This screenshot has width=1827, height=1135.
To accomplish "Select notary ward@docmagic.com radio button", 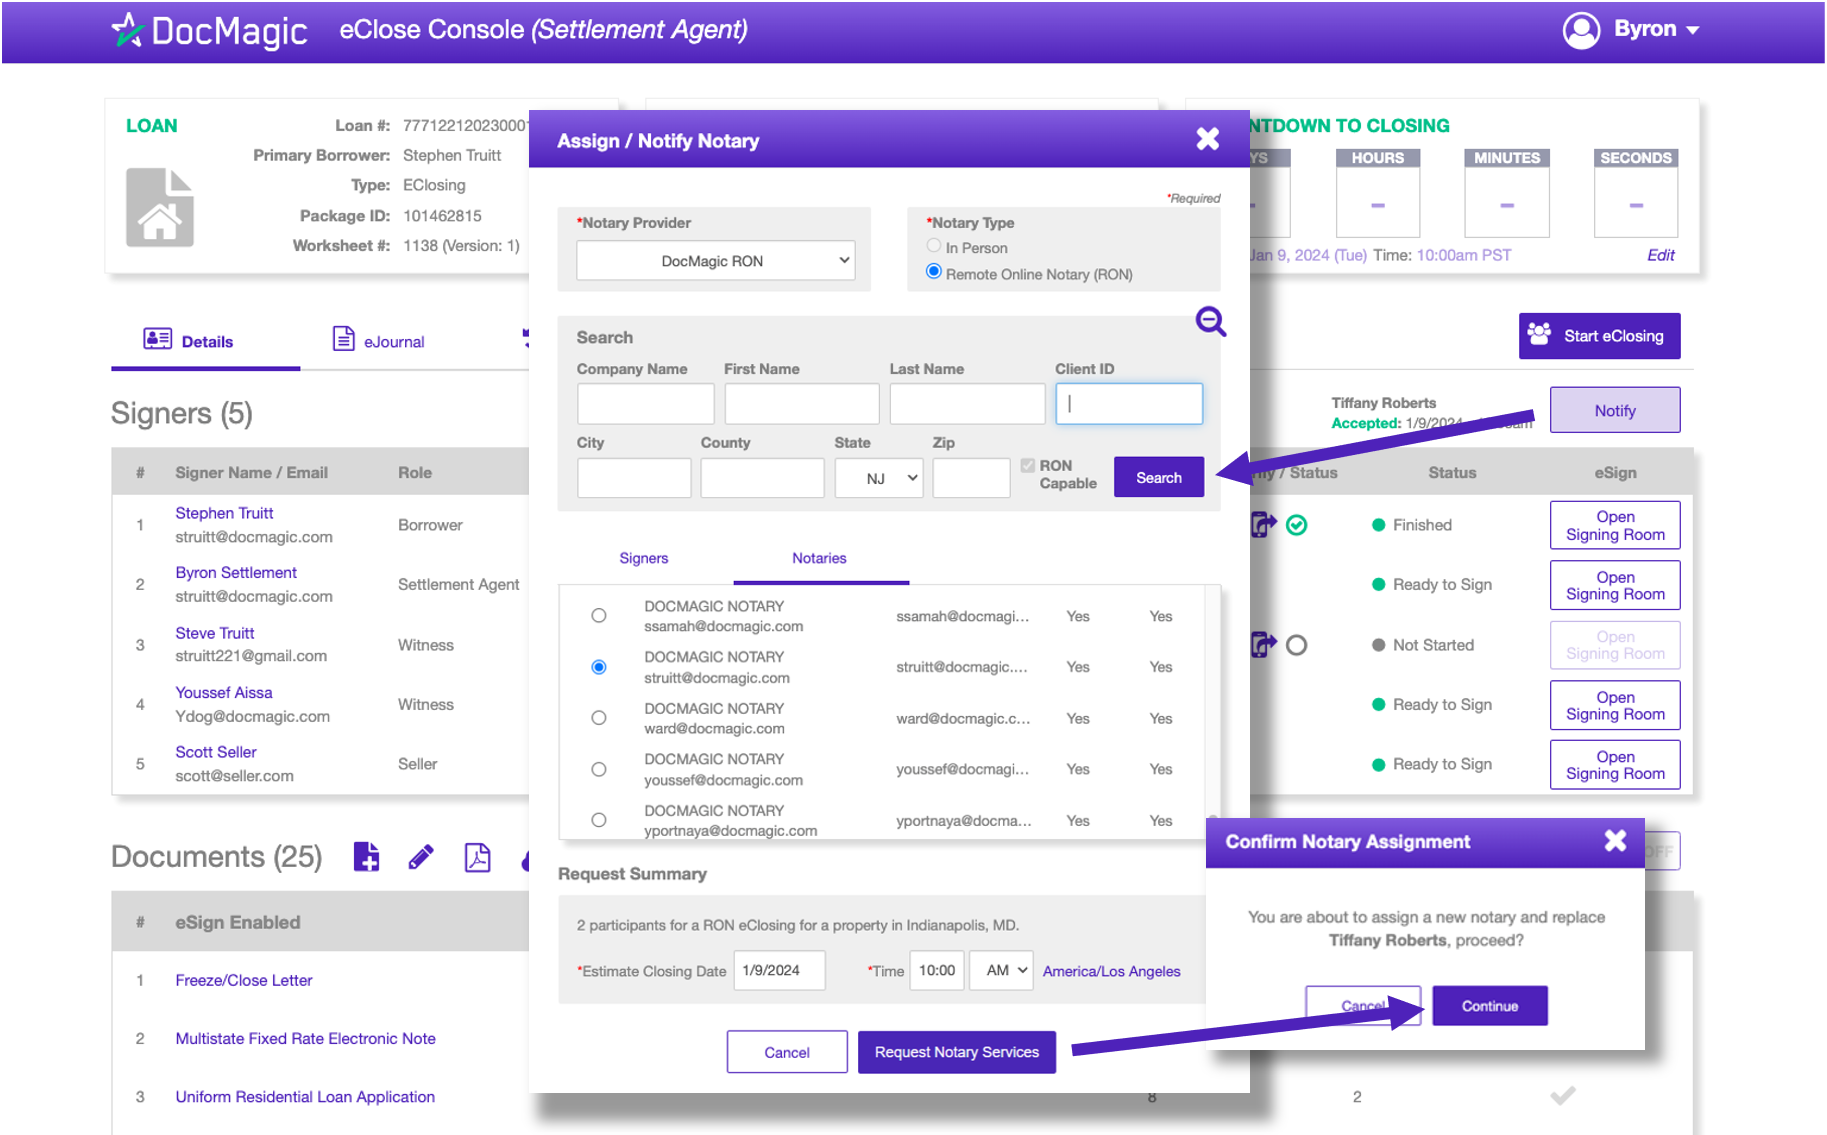I will [x=599, y=718].
